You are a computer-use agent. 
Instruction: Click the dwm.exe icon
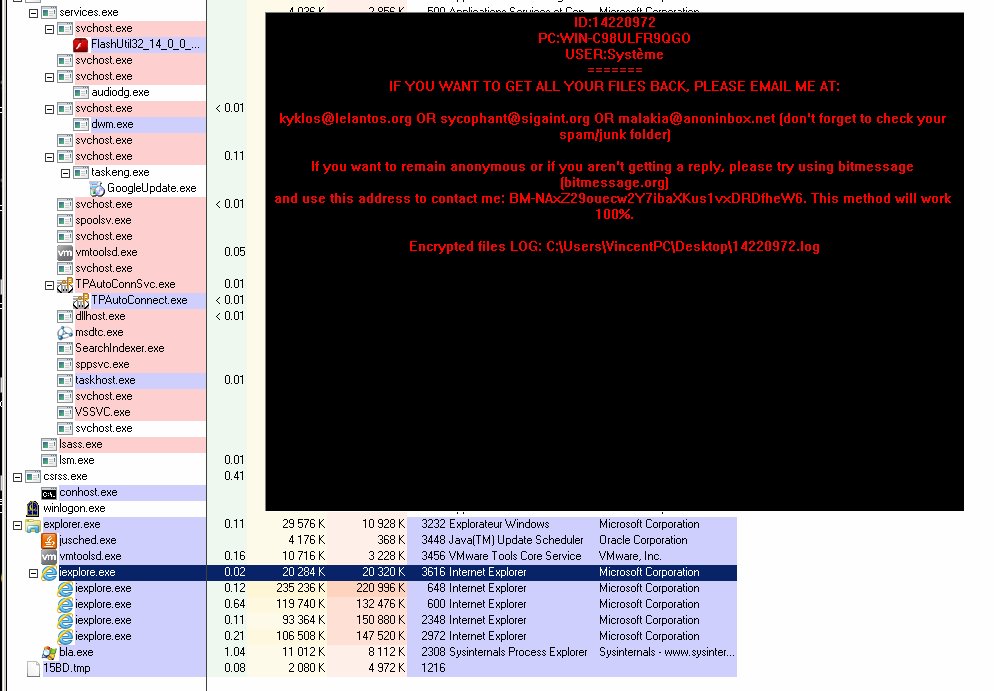click(x=81, y=124)
